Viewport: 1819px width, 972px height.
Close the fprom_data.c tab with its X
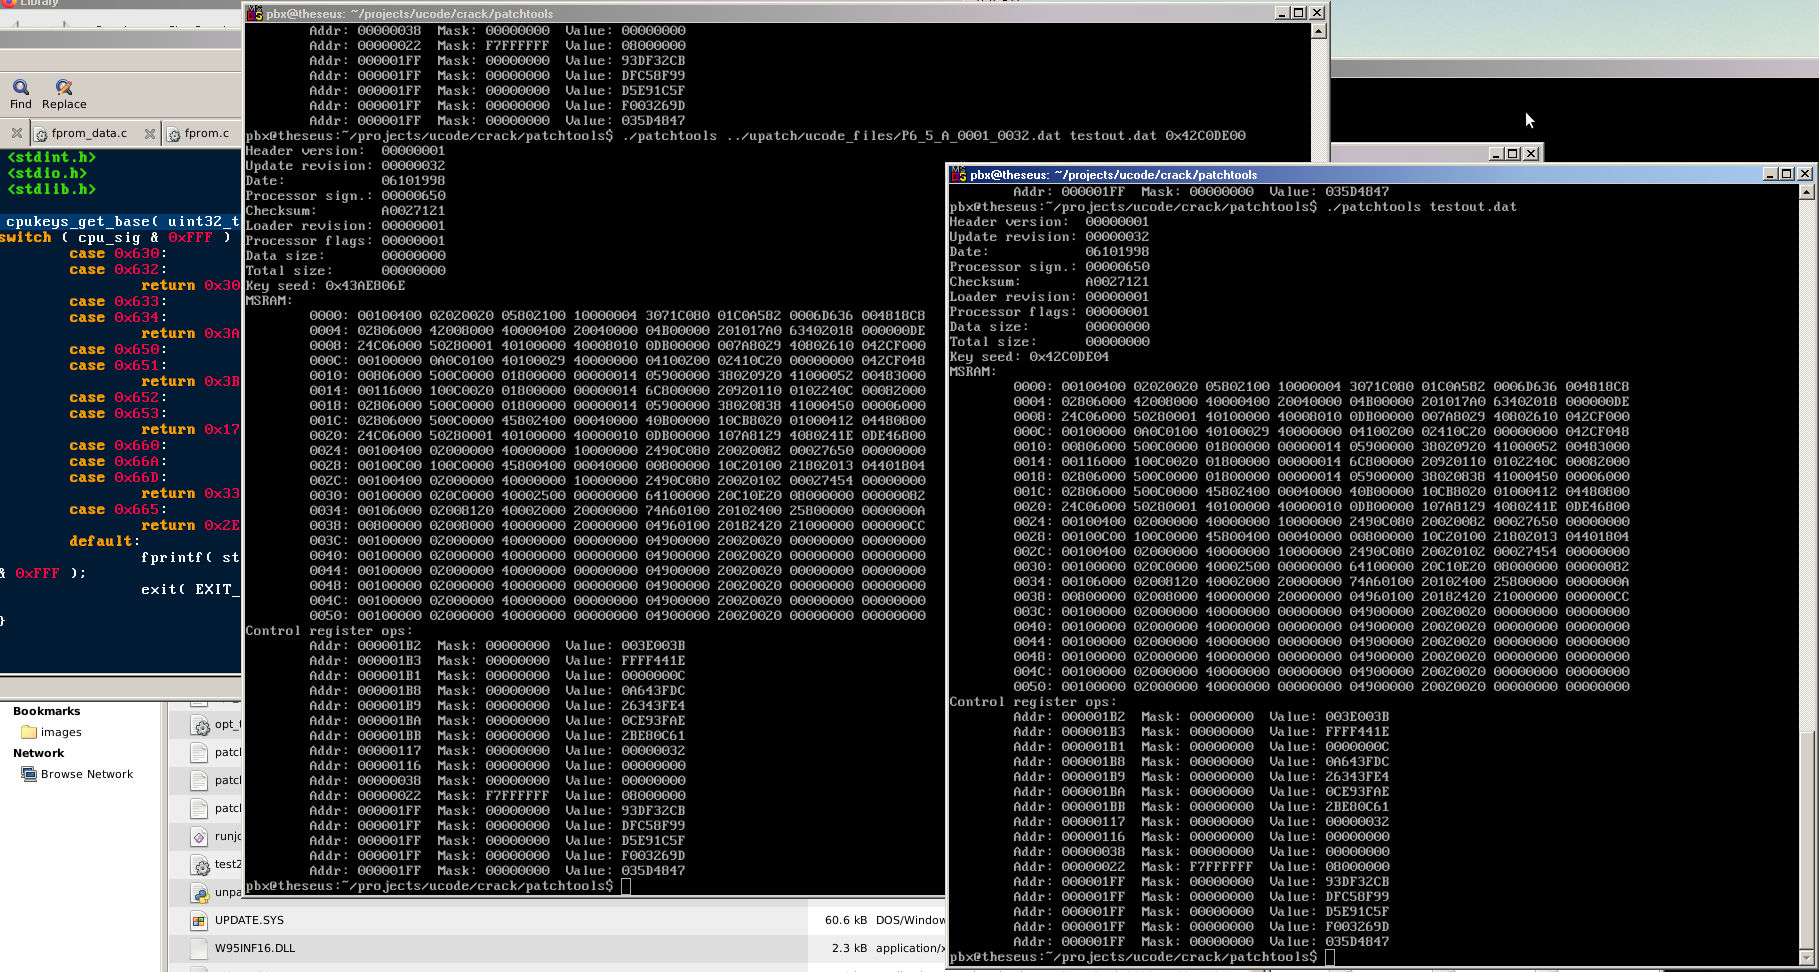149,133
